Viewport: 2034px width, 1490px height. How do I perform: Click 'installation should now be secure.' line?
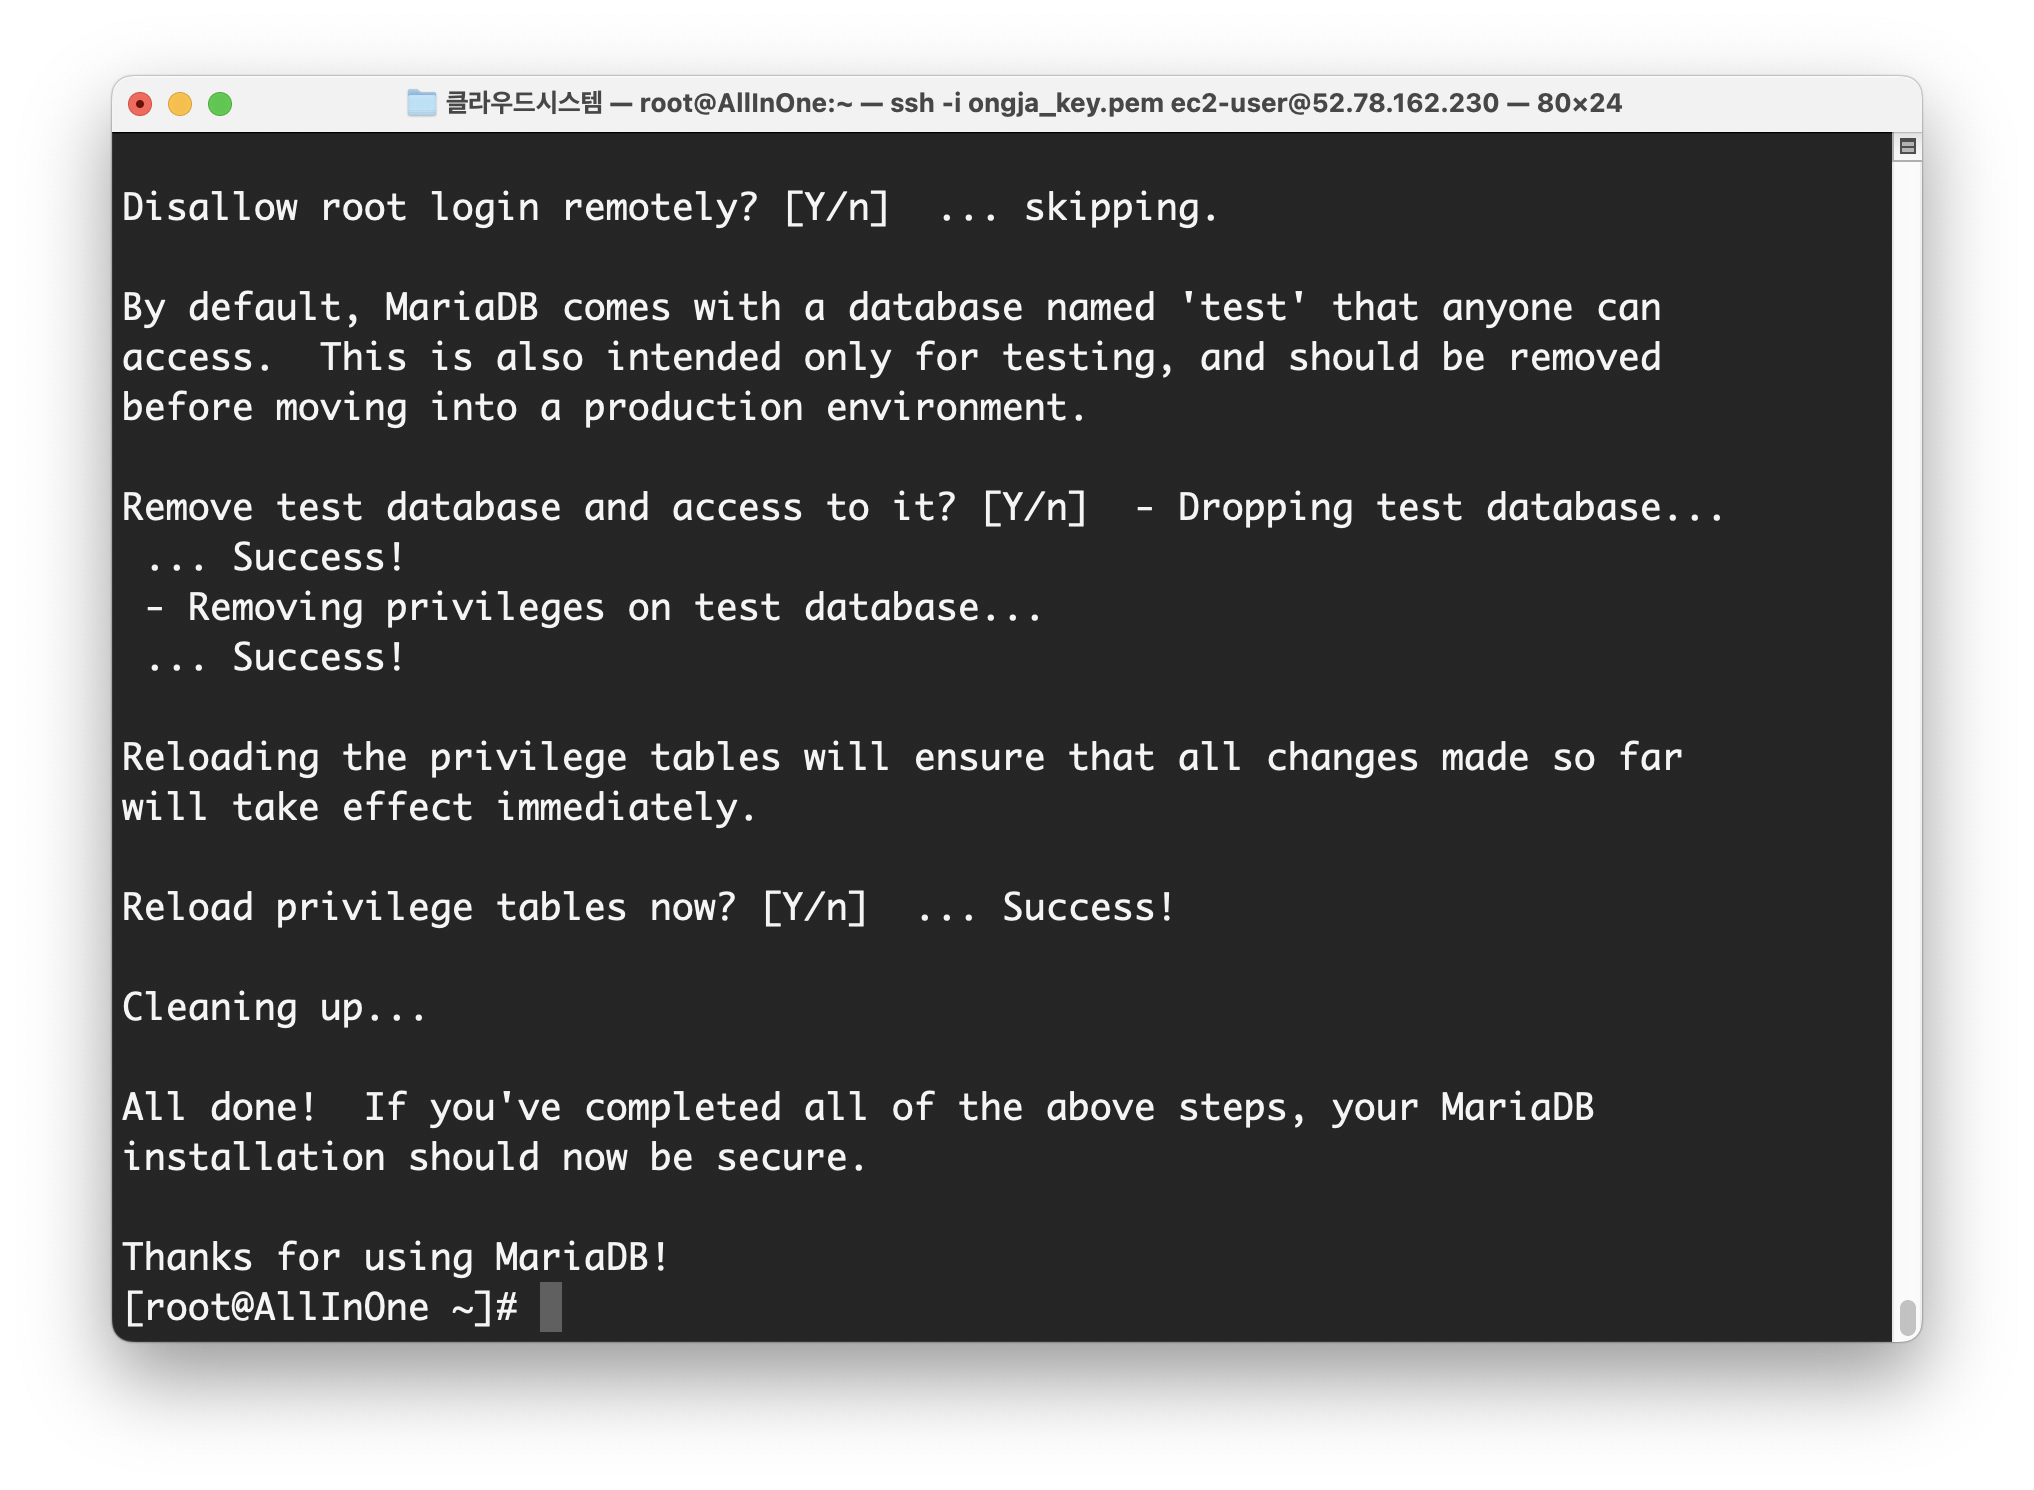(494, 1157)
